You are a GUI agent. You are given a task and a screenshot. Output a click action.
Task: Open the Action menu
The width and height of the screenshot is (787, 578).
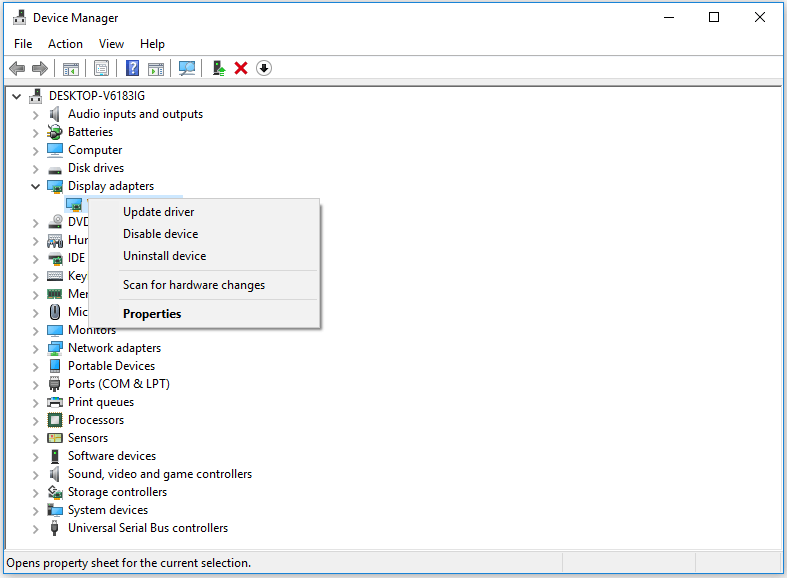pyautogui.click(x=65, y=44)
